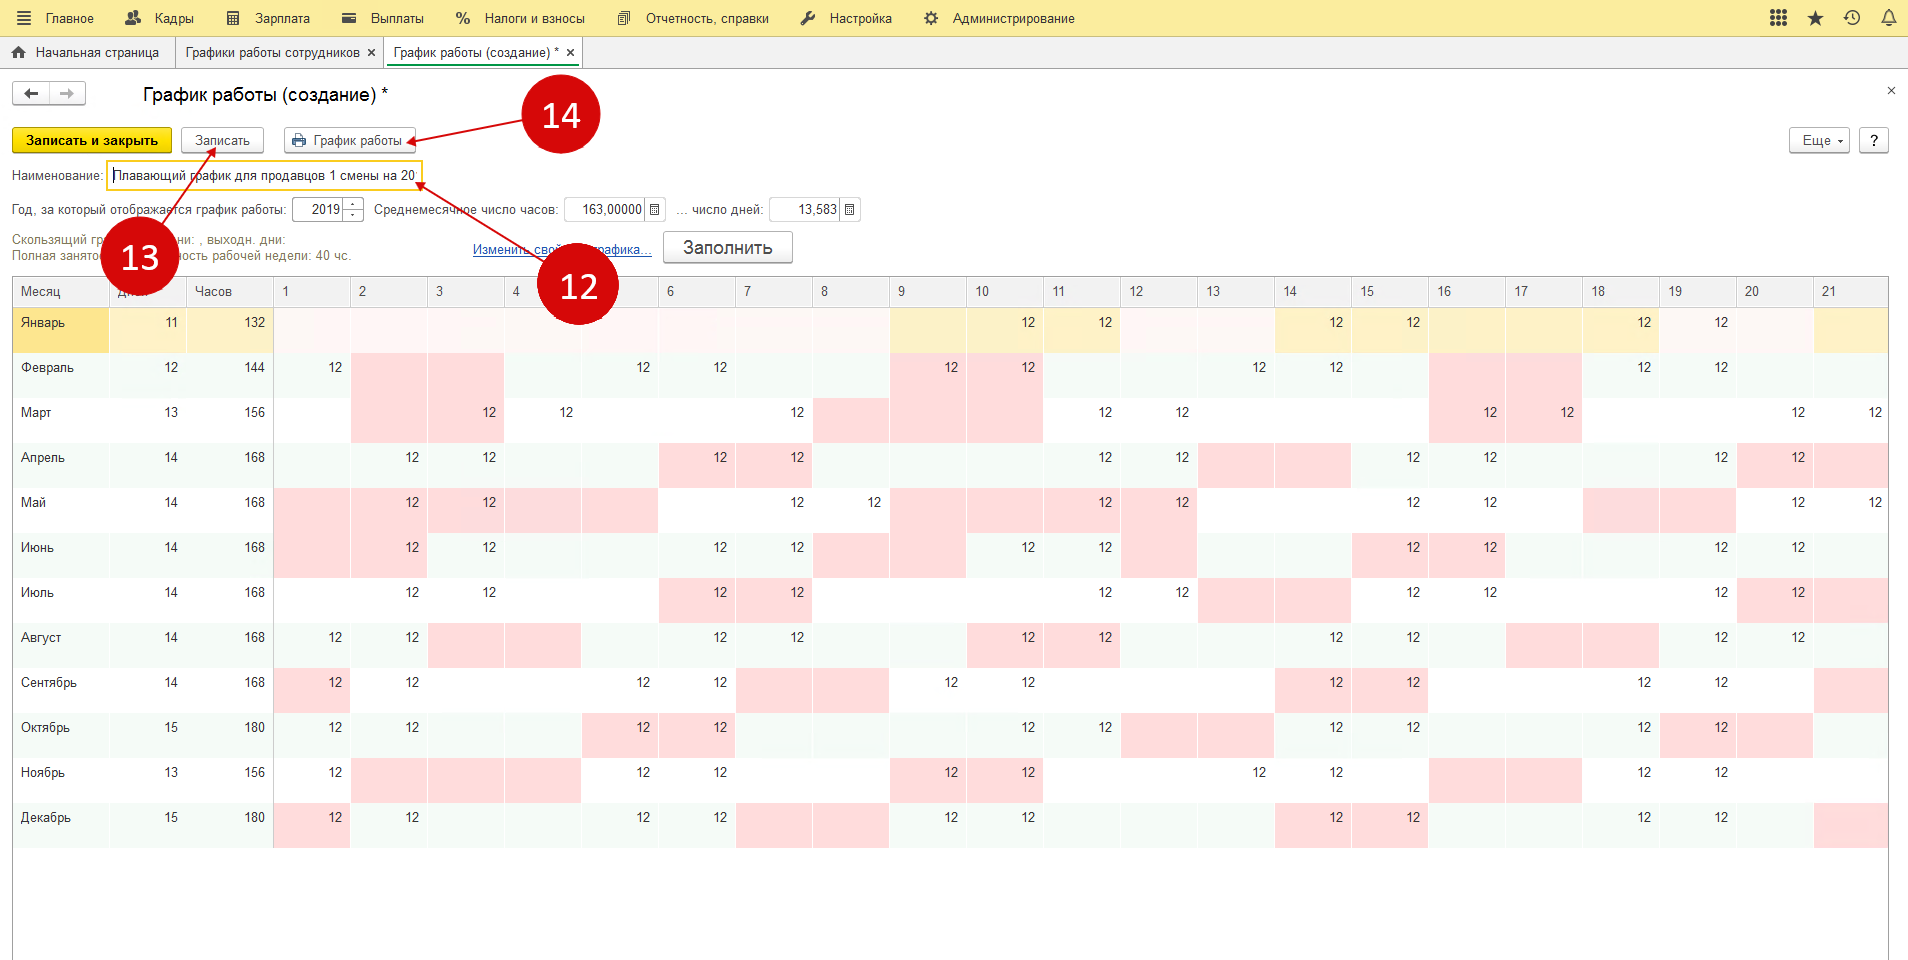Click the 132 hours cell for Январь

(x=230, y=330)
